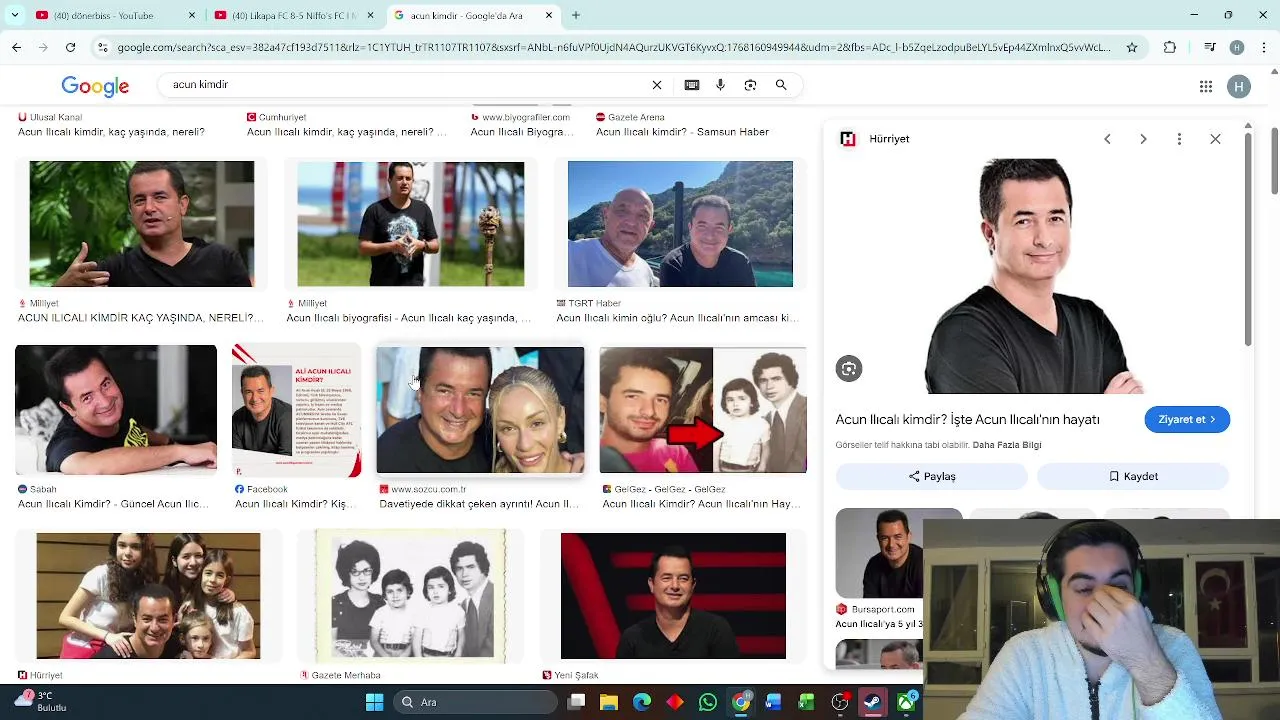Switch to the dönerbiss - YouTube tab
Image resolution: width=1280 pixels, height=720 pixels.
(x=107, y=15)
